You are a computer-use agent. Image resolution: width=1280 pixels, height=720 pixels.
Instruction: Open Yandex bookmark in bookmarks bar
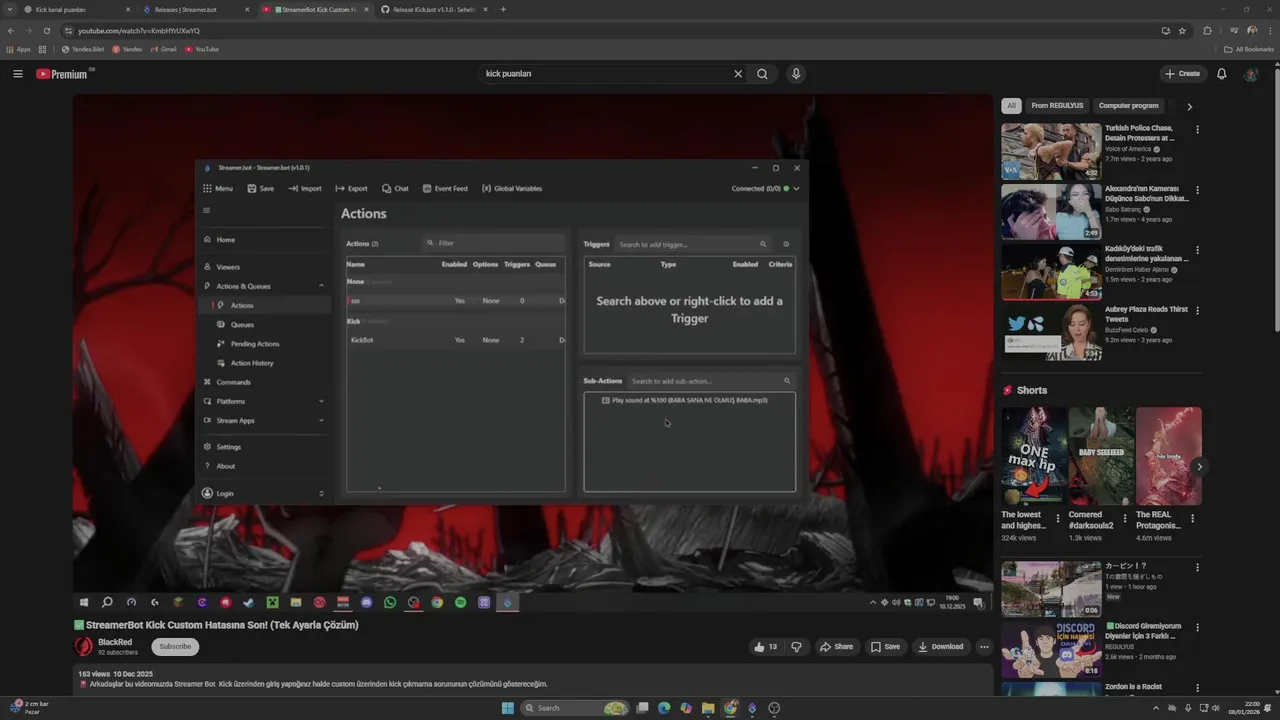point(127,49)
